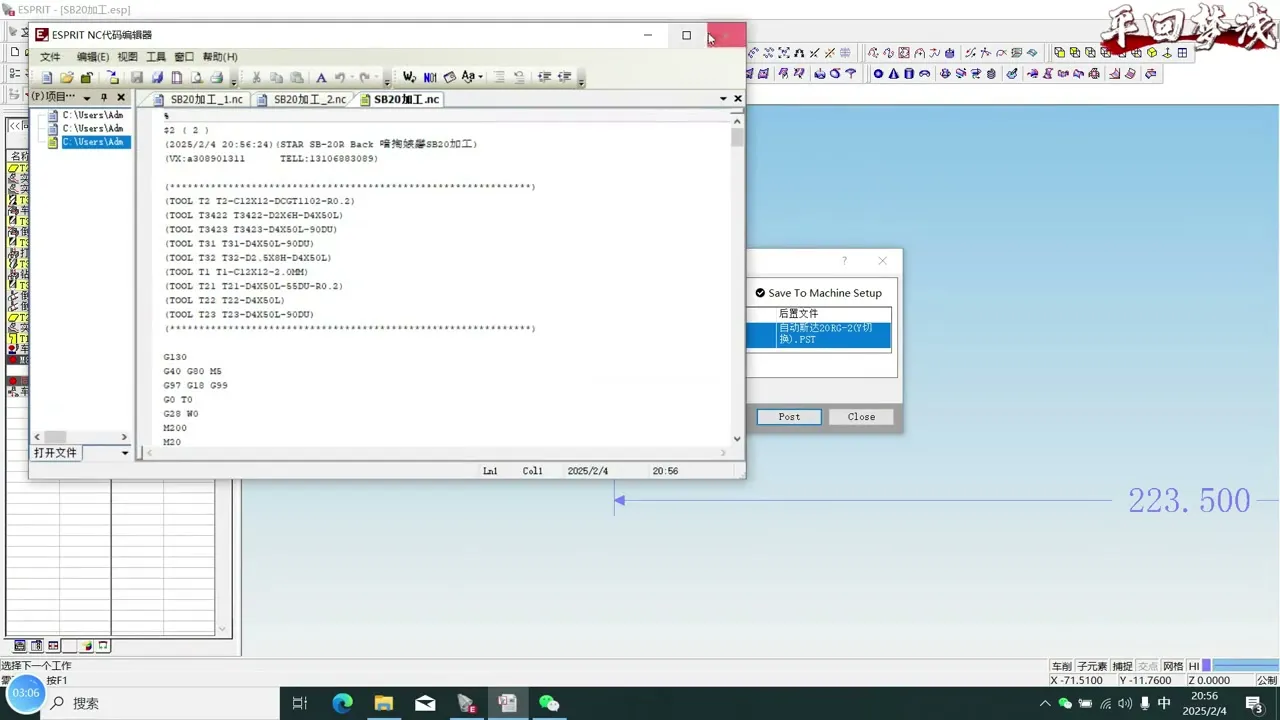Open the document tab list dropdown arrow
1280x720 pixels.
pos(723,98)
